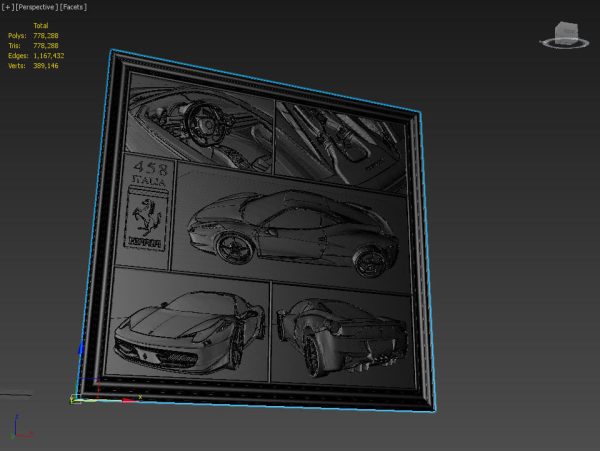Open the [+] viewport general menu
600x451 pixels.
point(8,7)
